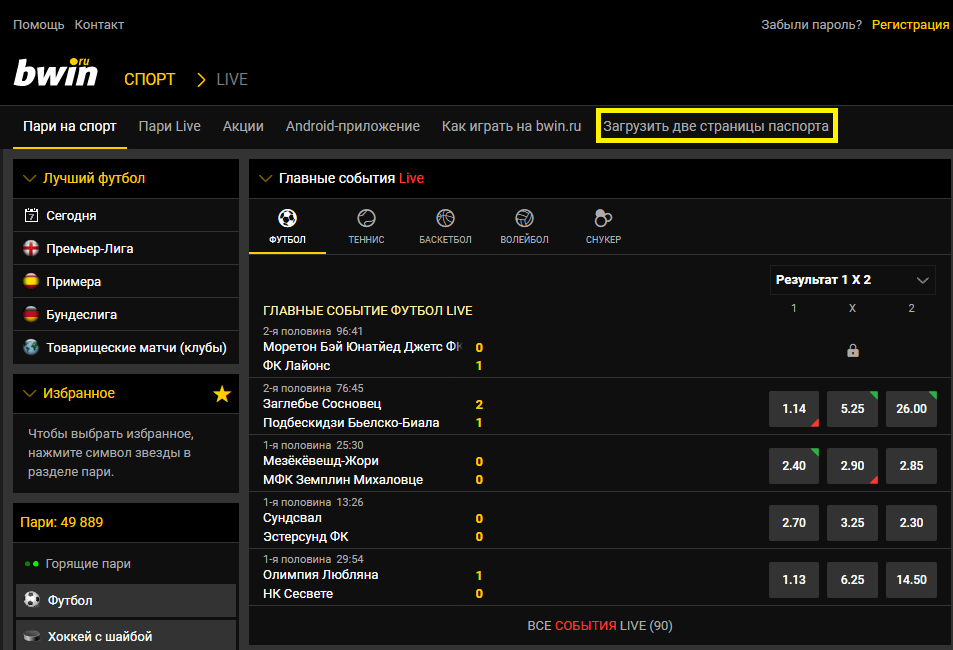Select the Футбол soccer ball icon

click(287, 218)
